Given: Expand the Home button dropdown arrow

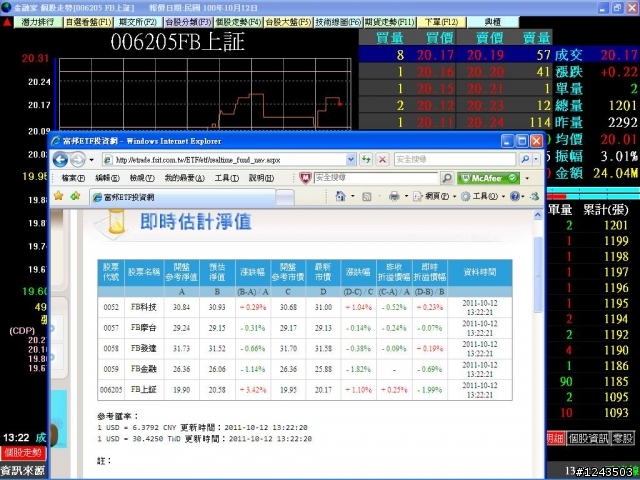Looking at the screenshot, I should point(353,197).
